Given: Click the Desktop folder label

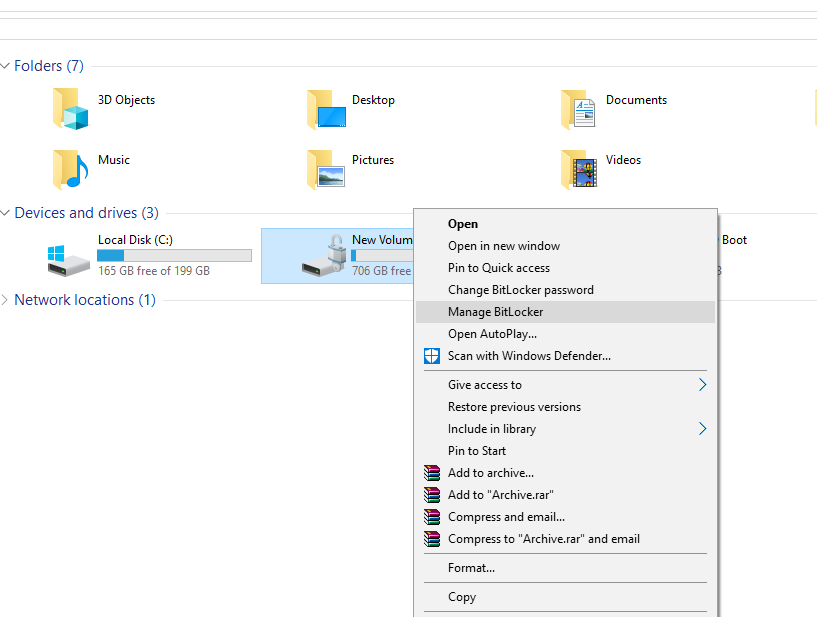Looking at the screenshot, I should [x=373, y=100].
